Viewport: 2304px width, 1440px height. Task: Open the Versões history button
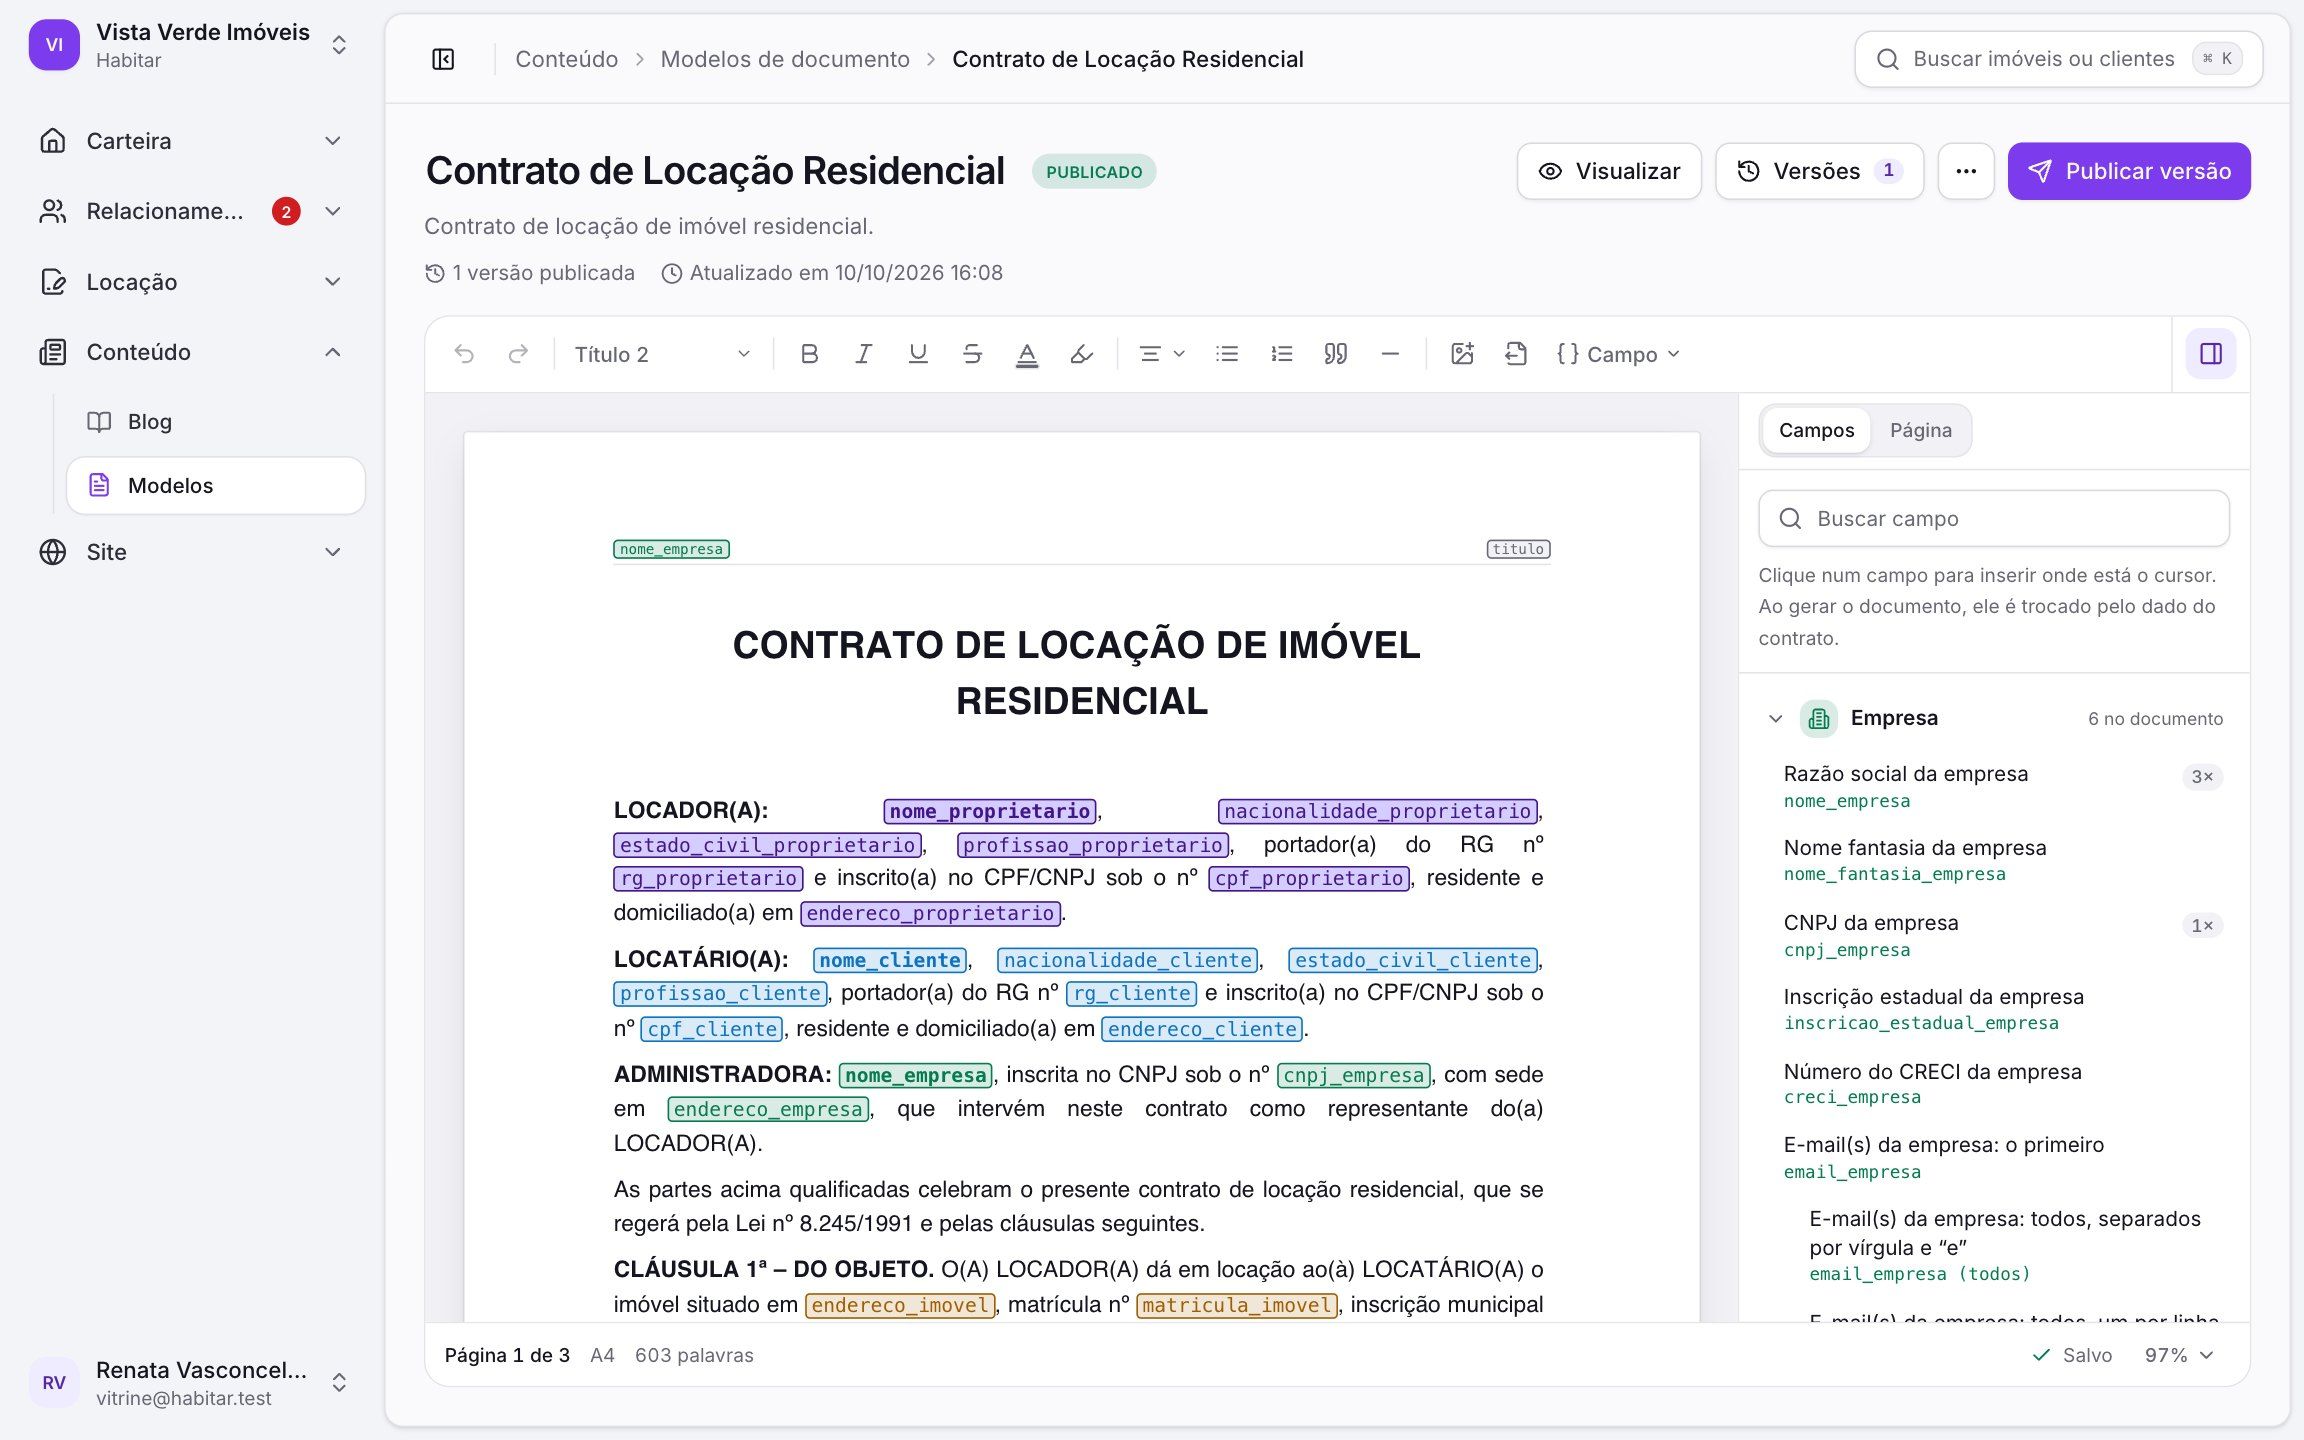pos(1819,171)
